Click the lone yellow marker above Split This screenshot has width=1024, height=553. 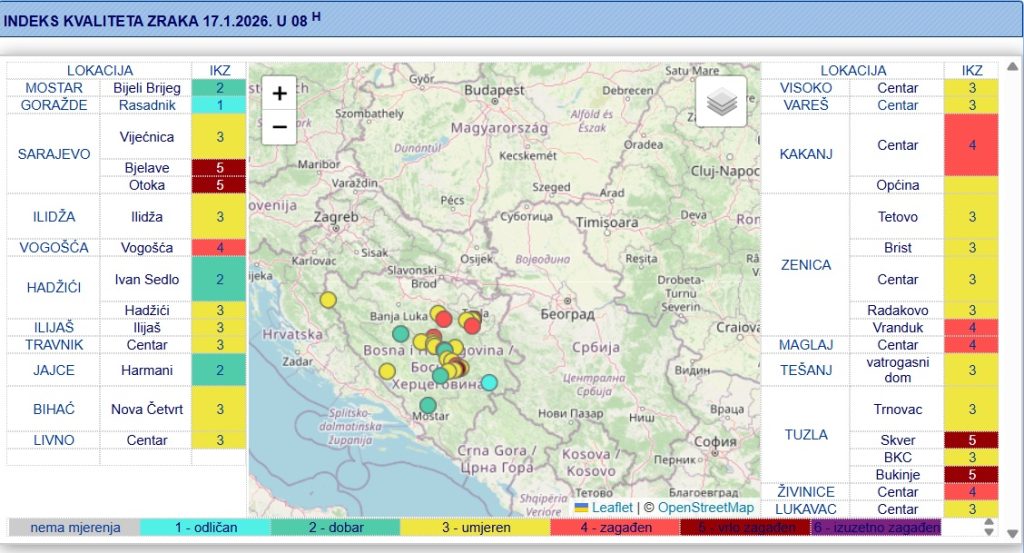click(x=387, y=371)
